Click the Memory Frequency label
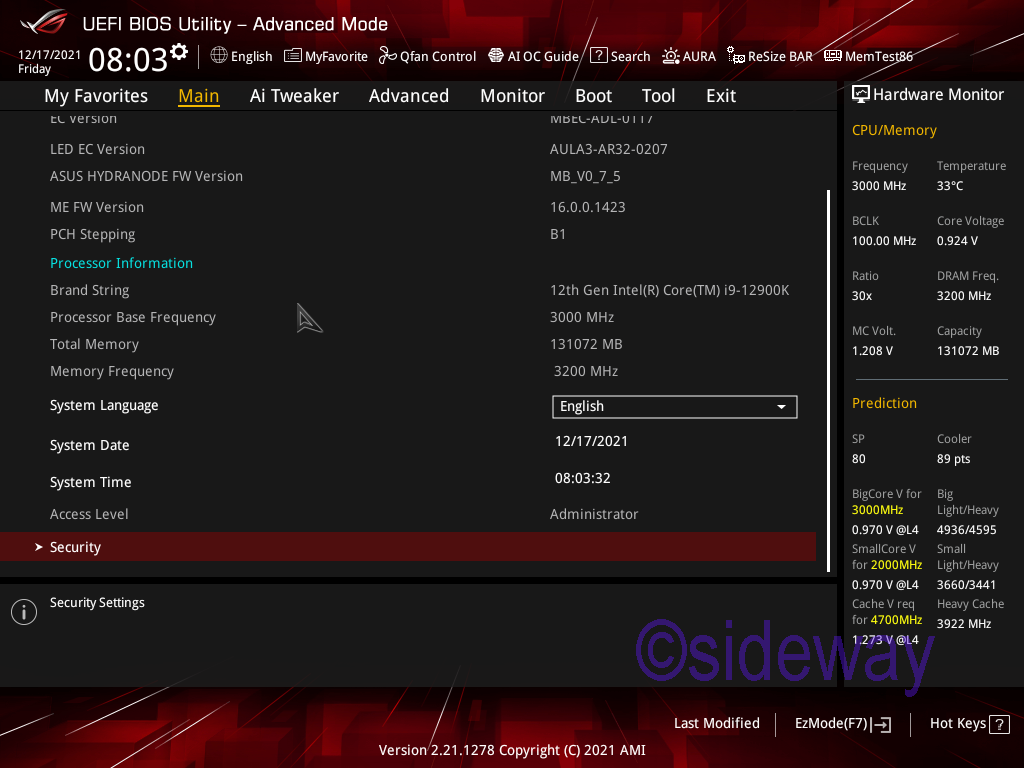This screenshot has width=1024, height=768. click(x=112, y=372)
